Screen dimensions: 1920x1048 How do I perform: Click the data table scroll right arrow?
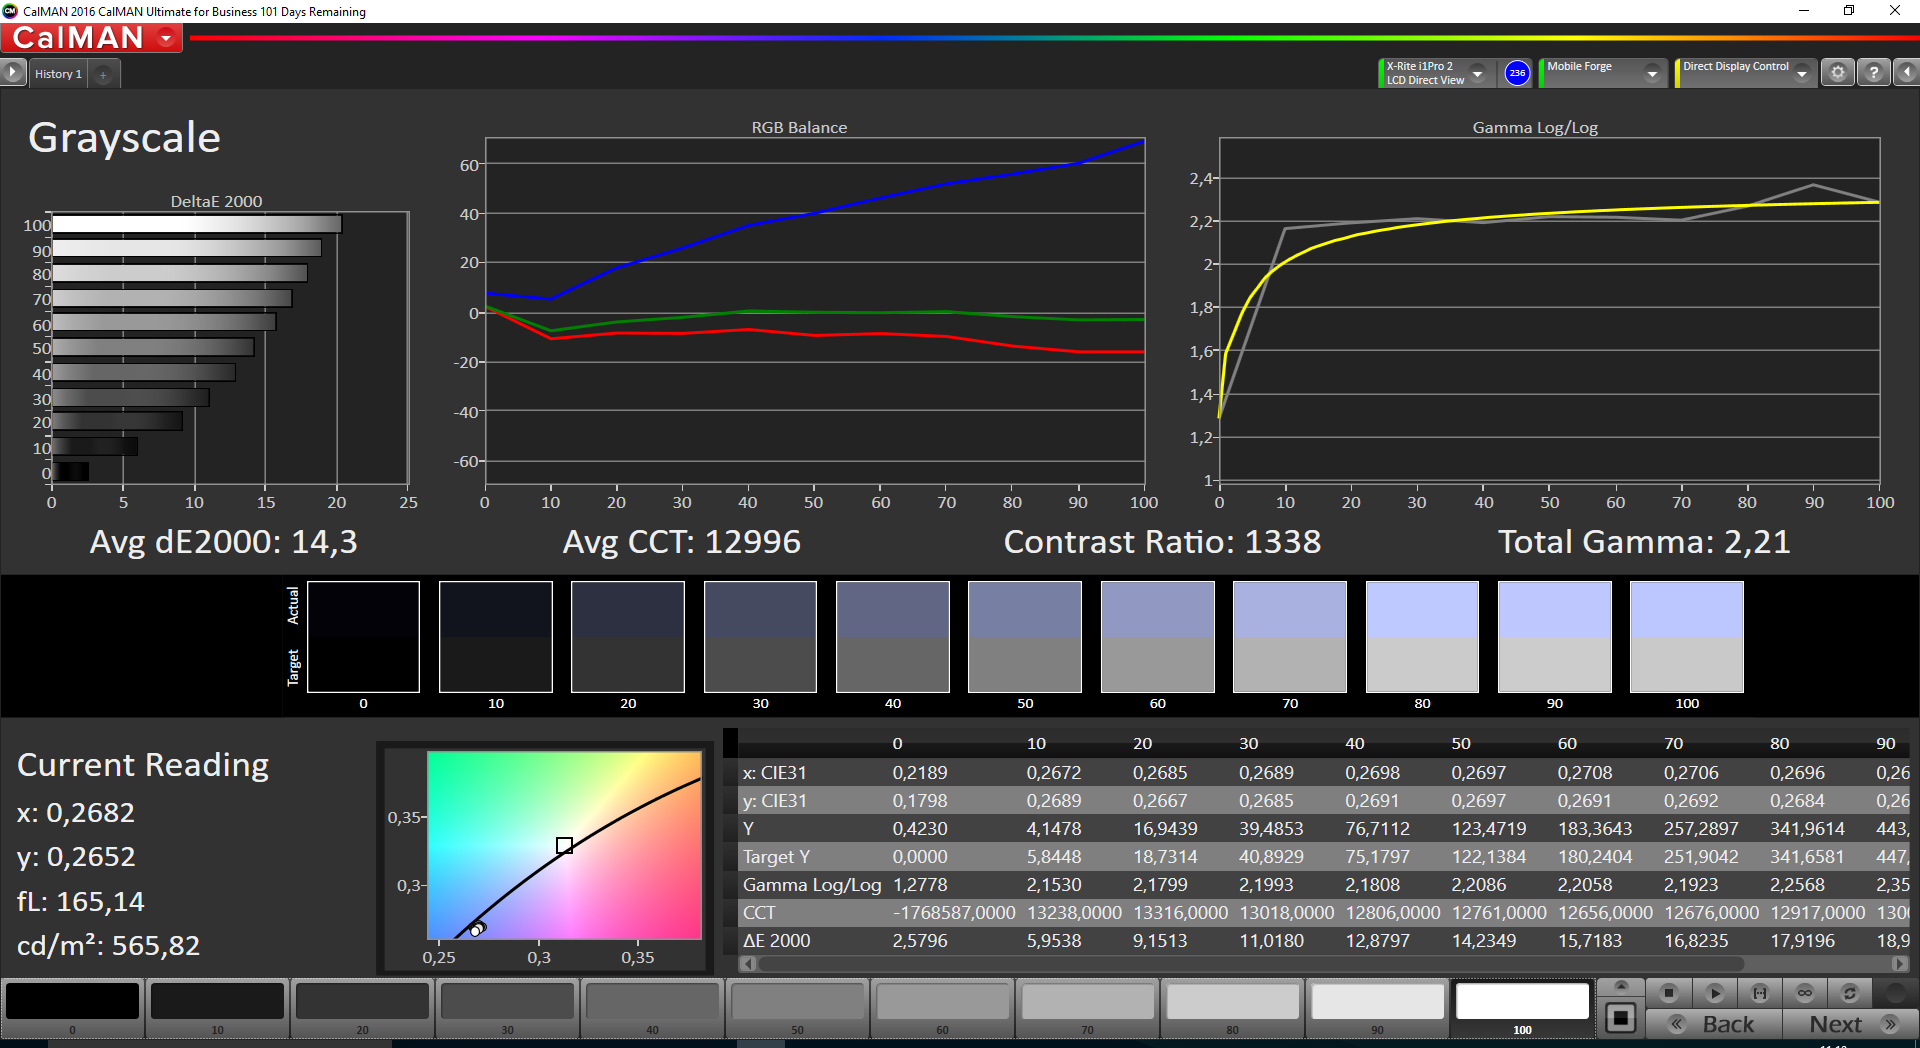1900,964
